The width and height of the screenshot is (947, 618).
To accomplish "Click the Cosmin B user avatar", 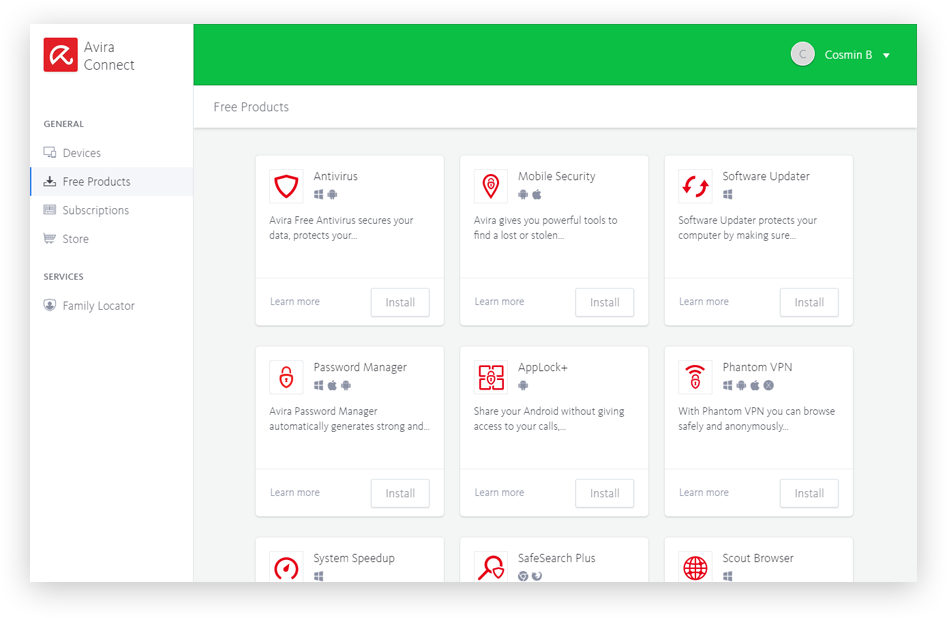I will point(803,54).
